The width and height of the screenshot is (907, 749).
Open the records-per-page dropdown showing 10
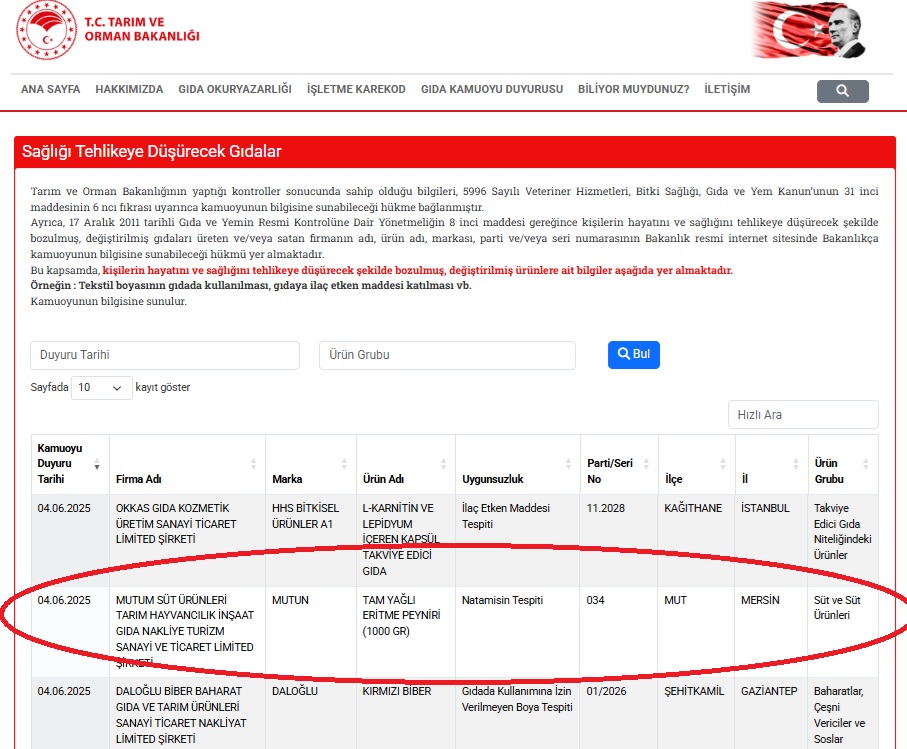coord(101,388)
